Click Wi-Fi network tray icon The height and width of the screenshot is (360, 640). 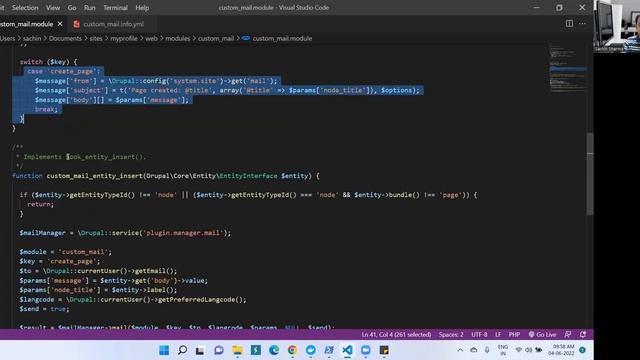pos(519,350)
